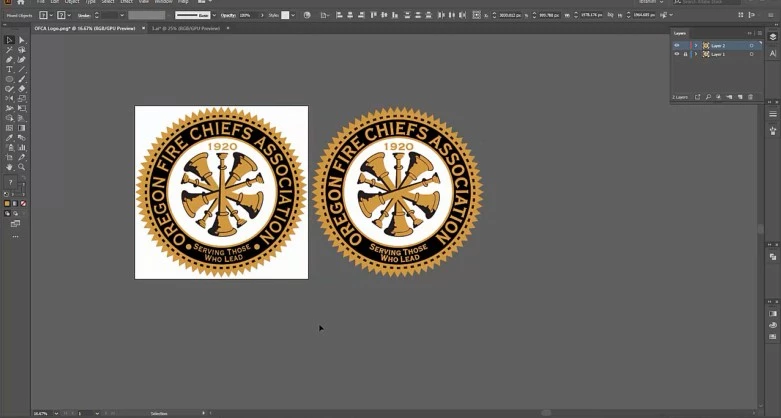Select the Blend tool

click(x=21, y=138)
